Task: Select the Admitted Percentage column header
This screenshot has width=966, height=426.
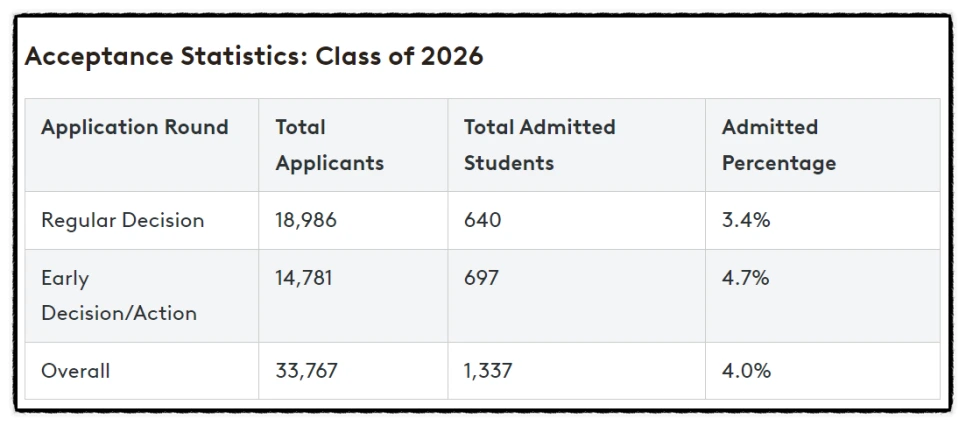Action: click(x=779, y=145)
